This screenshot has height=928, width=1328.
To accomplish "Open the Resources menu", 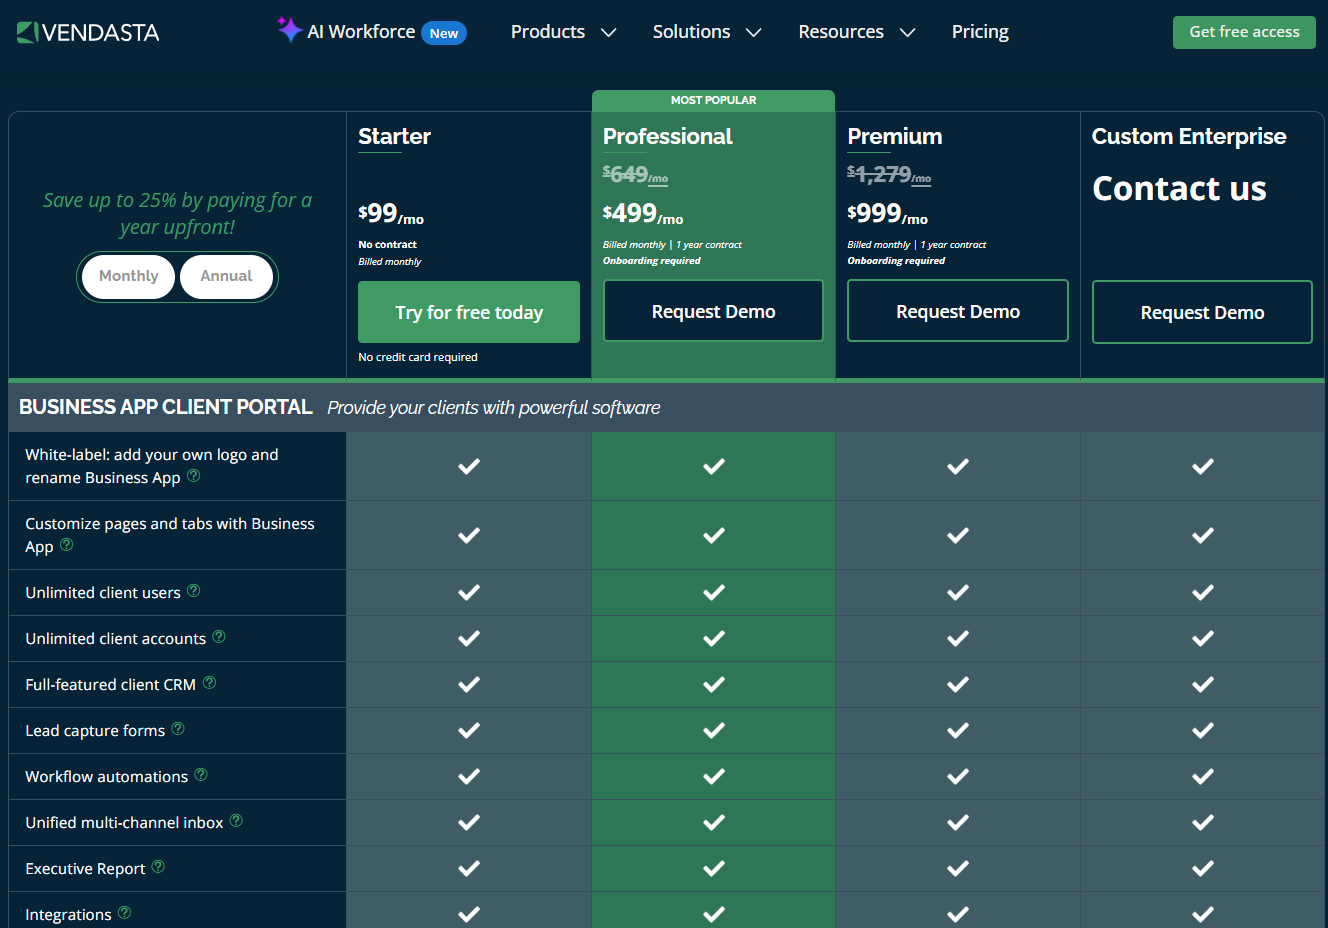I will click(x=841, y=32).
